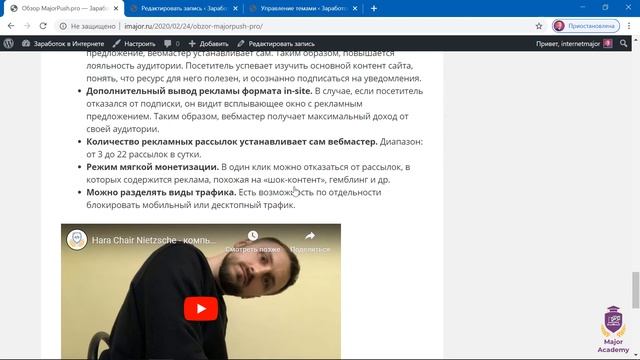Click the Share arrow on video
The image size is (640, 360).
pyautogui.click(x=310, y=236)
